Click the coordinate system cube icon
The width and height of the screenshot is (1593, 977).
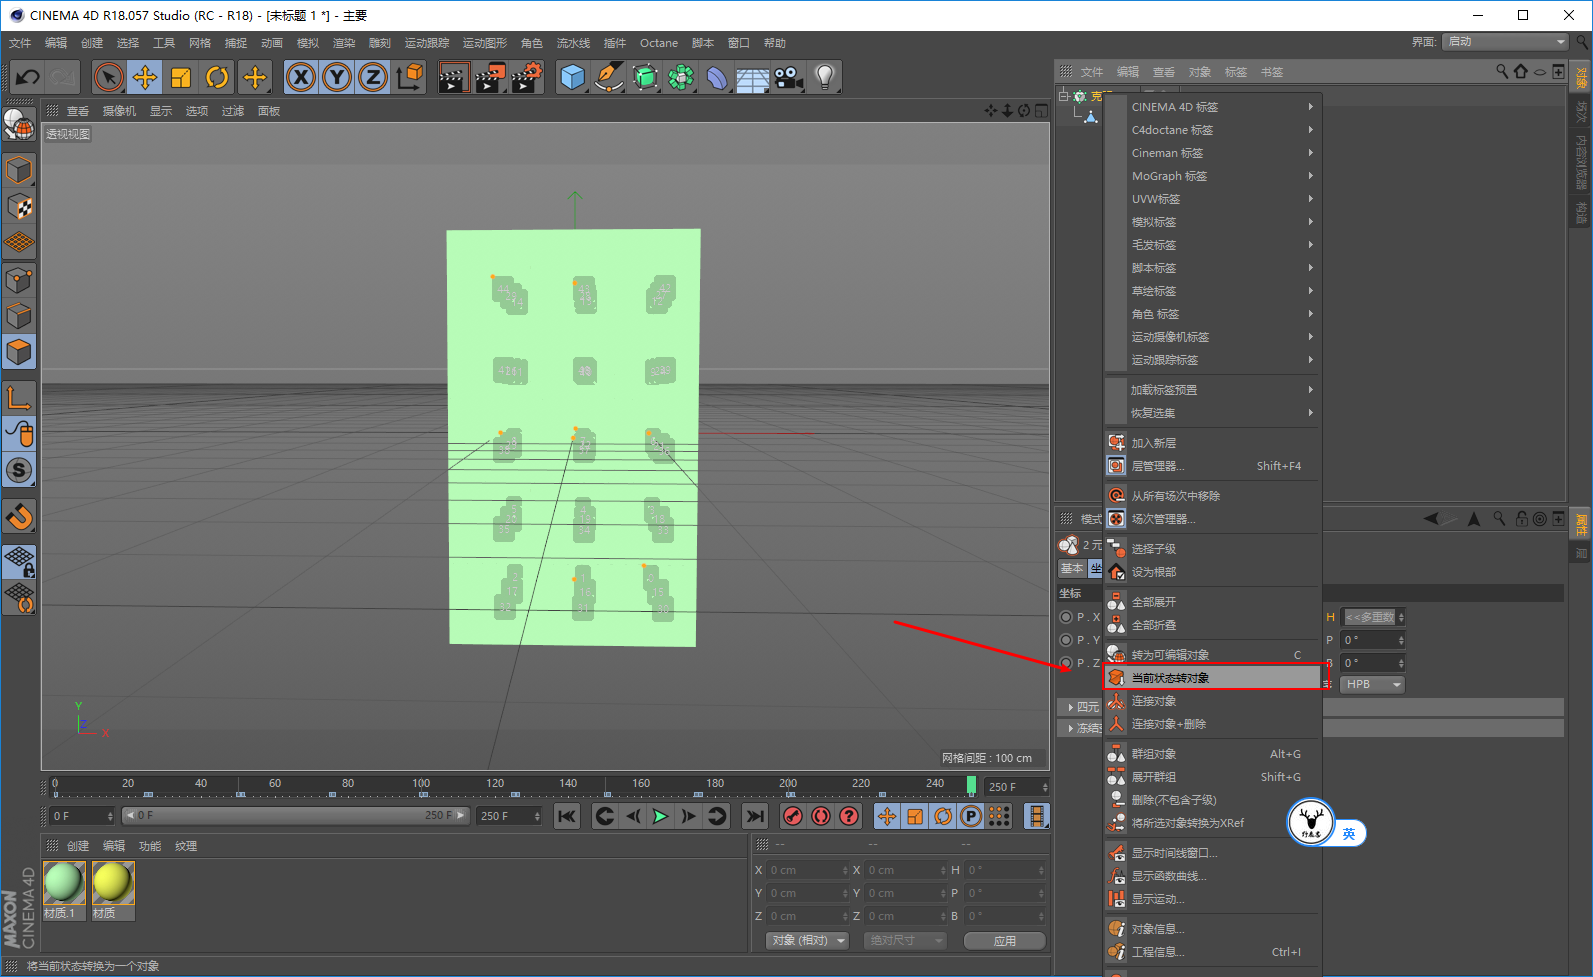point(409,77)
